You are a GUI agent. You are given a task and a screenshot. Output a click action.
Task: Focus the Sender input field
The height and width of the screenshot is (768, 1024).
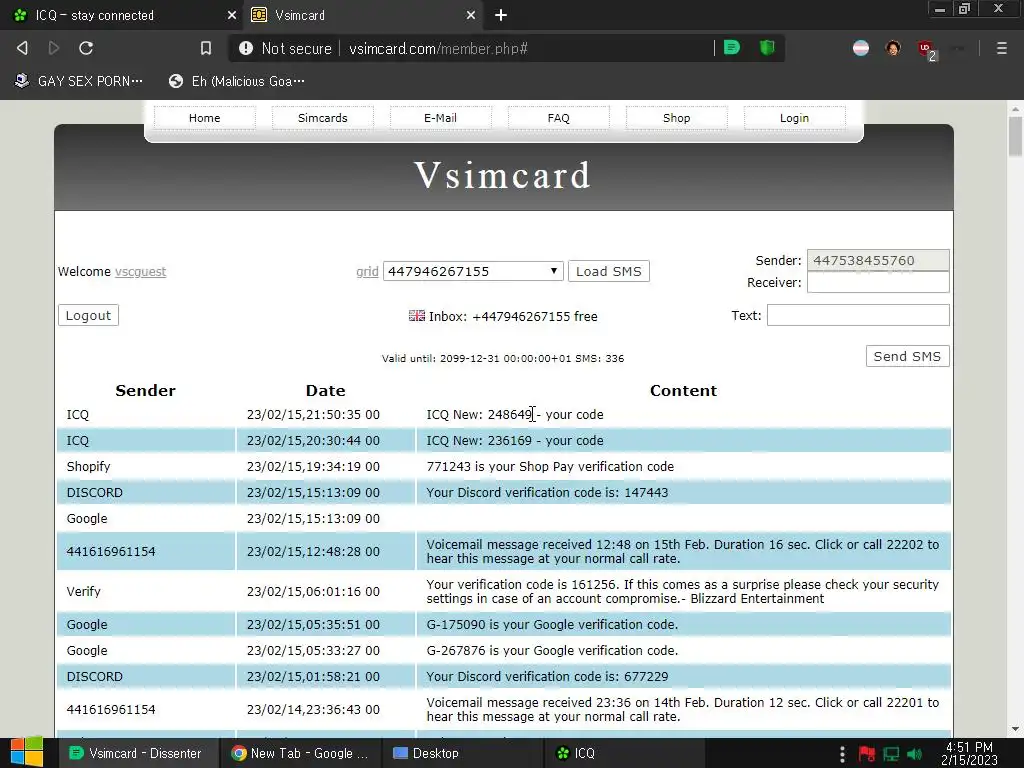coord(878,260)
